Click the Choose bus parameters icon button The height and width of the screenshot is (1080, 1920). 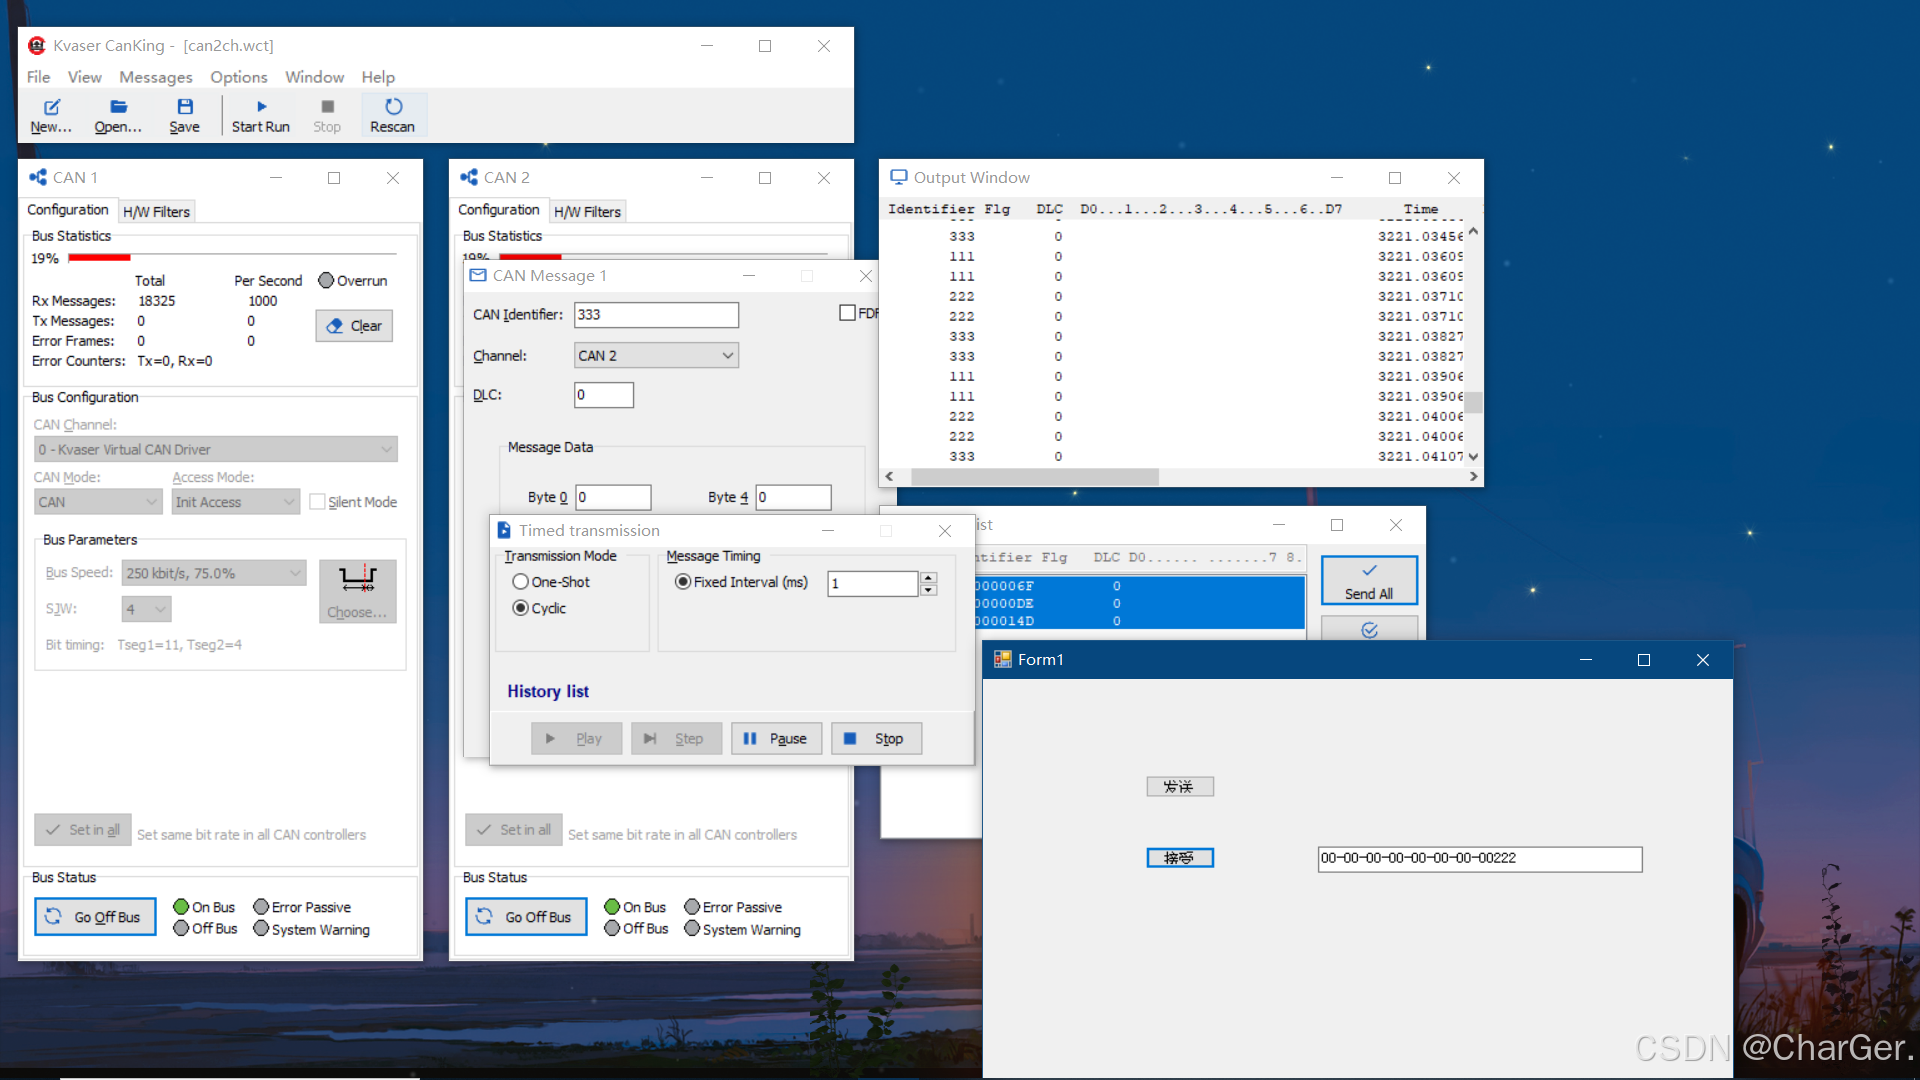pos(357,591)
